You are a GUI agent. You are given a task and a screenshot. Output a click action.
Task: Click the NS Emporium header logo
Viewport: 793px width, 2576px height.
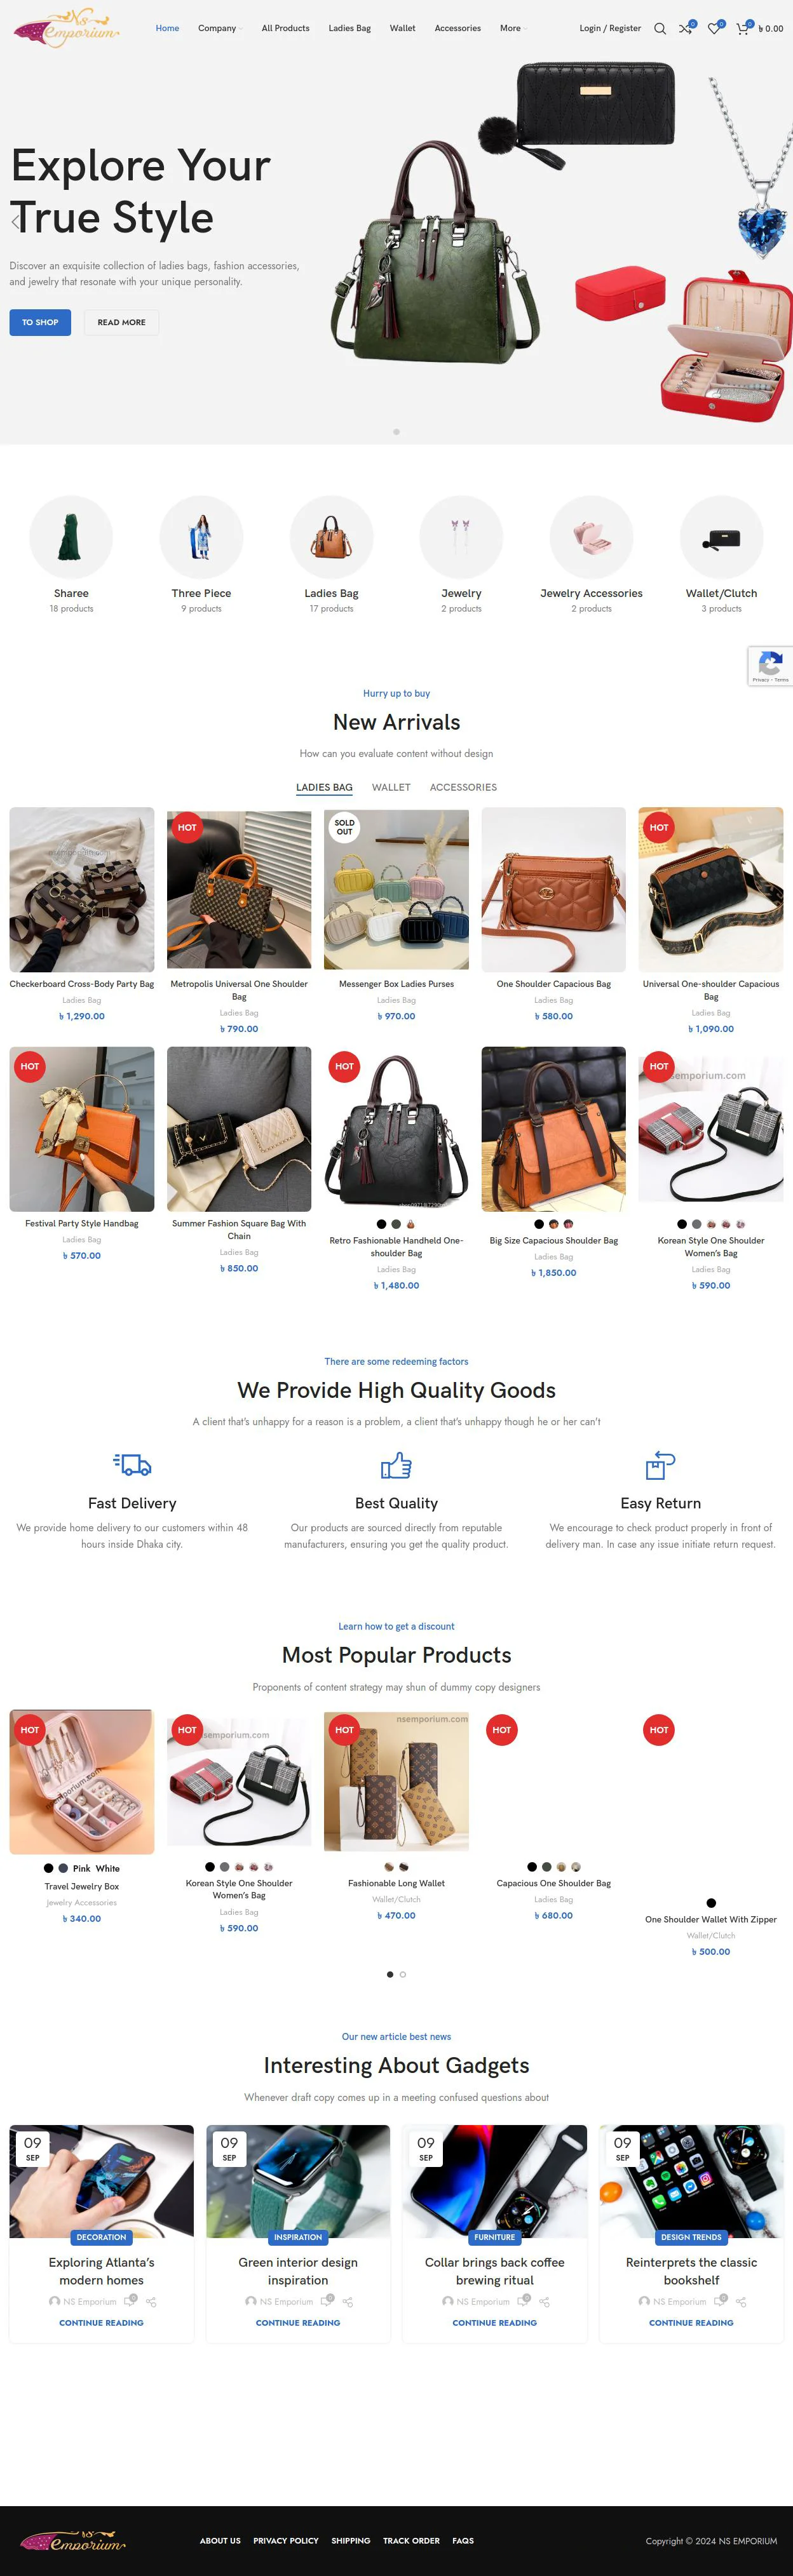pyautogui.click(x=66, y=28)
